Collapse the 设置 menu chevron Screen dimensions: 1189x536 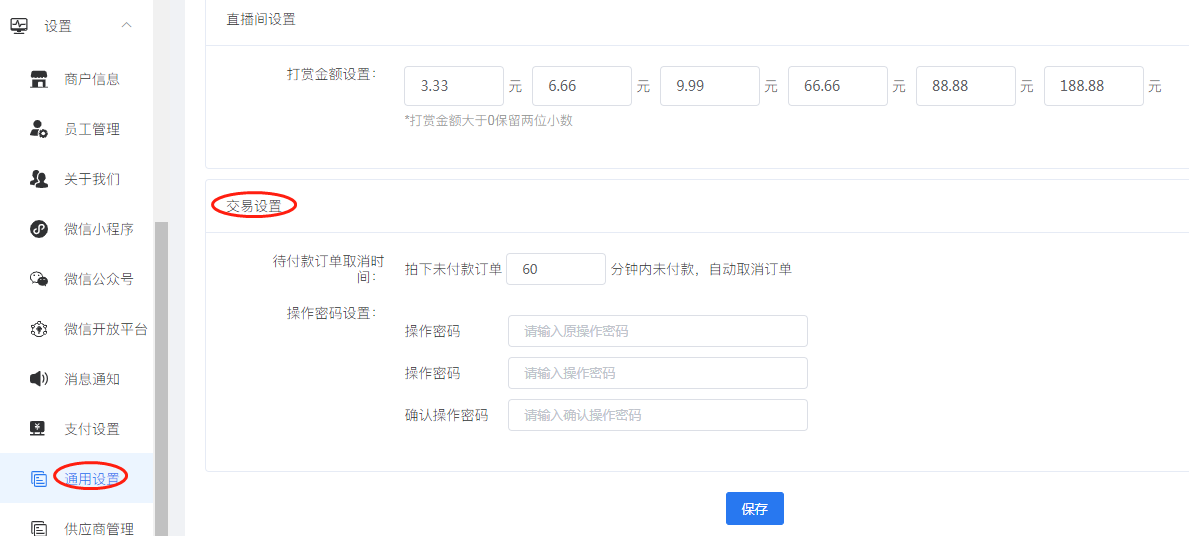(127, 25)
